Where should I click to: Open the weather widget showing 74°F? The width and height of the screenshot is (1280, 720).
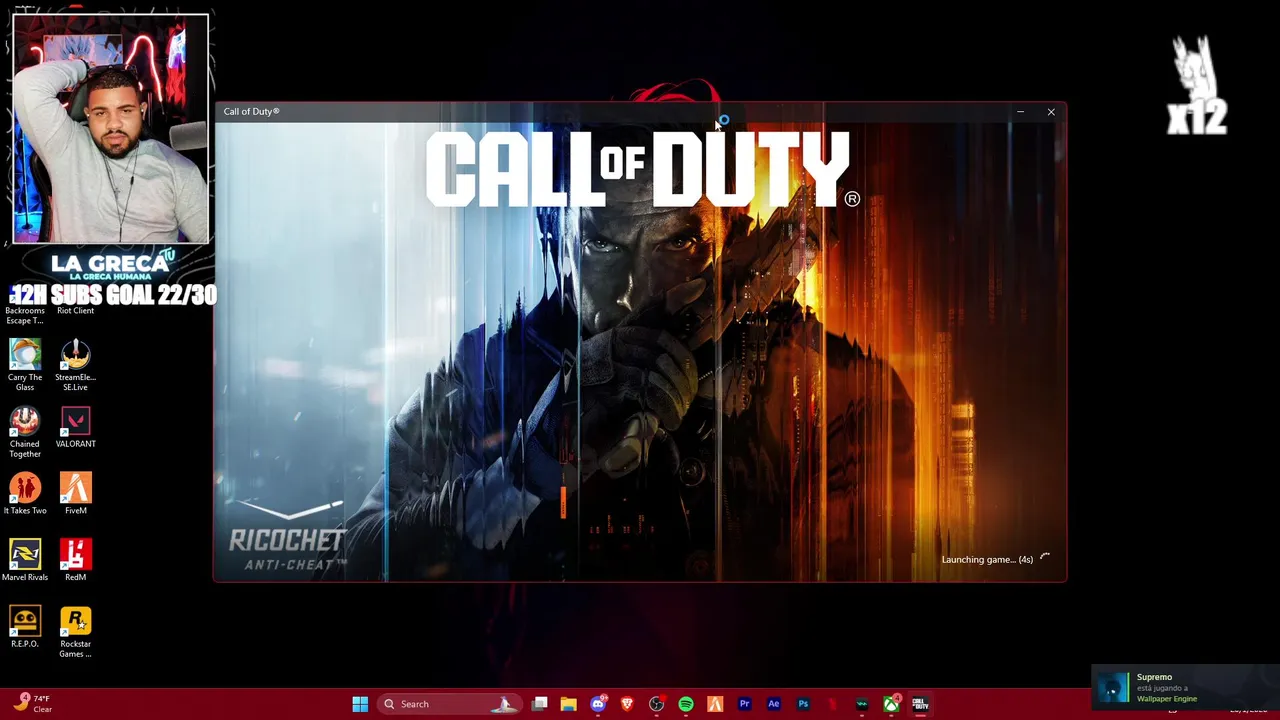tap(34, 704)
